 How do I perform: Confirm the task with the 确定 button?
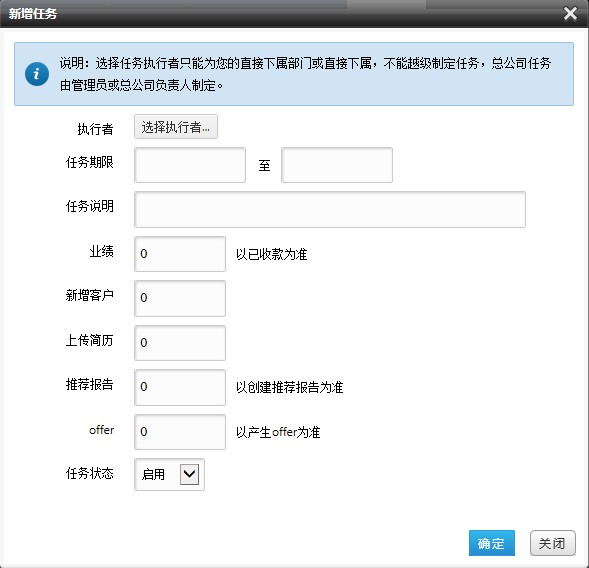492,543
